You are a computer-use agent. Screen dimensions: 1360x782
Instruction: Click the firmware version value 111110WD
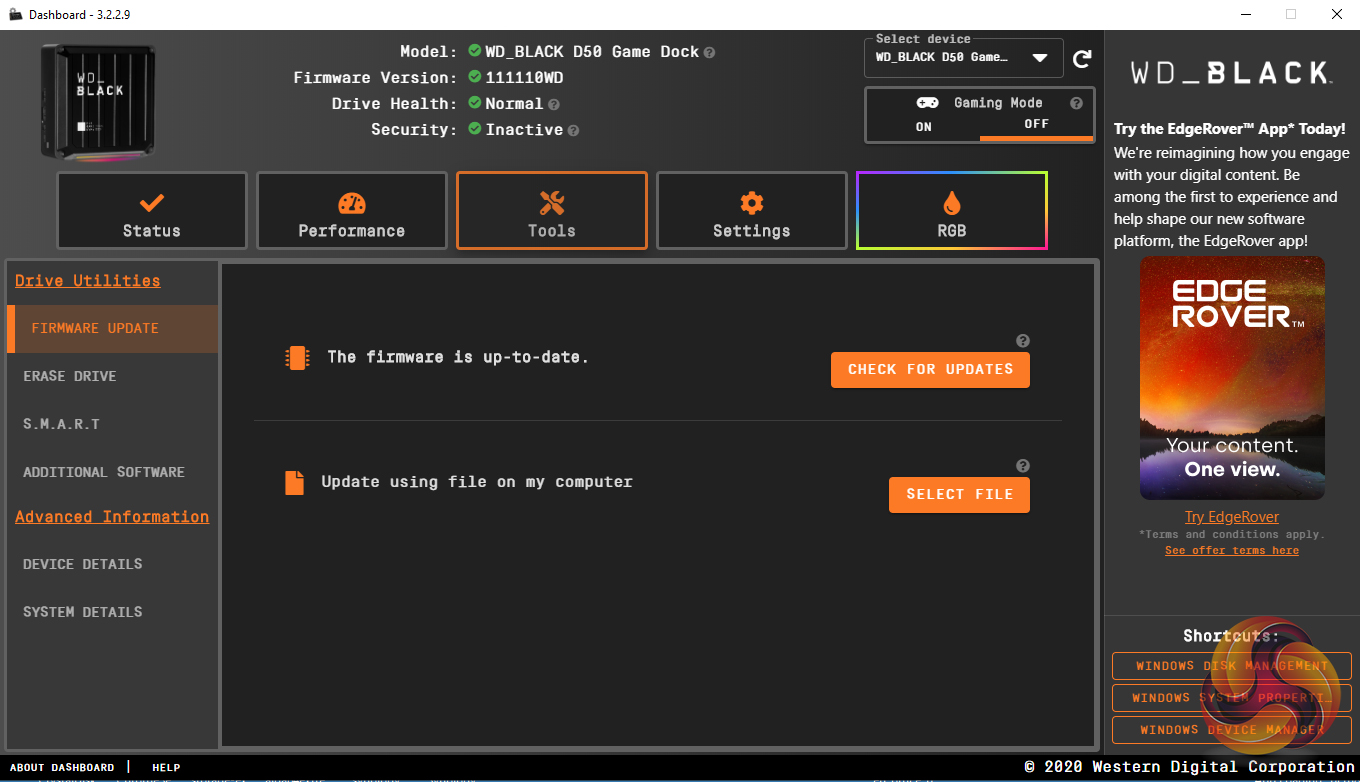(x=526, y=78)
